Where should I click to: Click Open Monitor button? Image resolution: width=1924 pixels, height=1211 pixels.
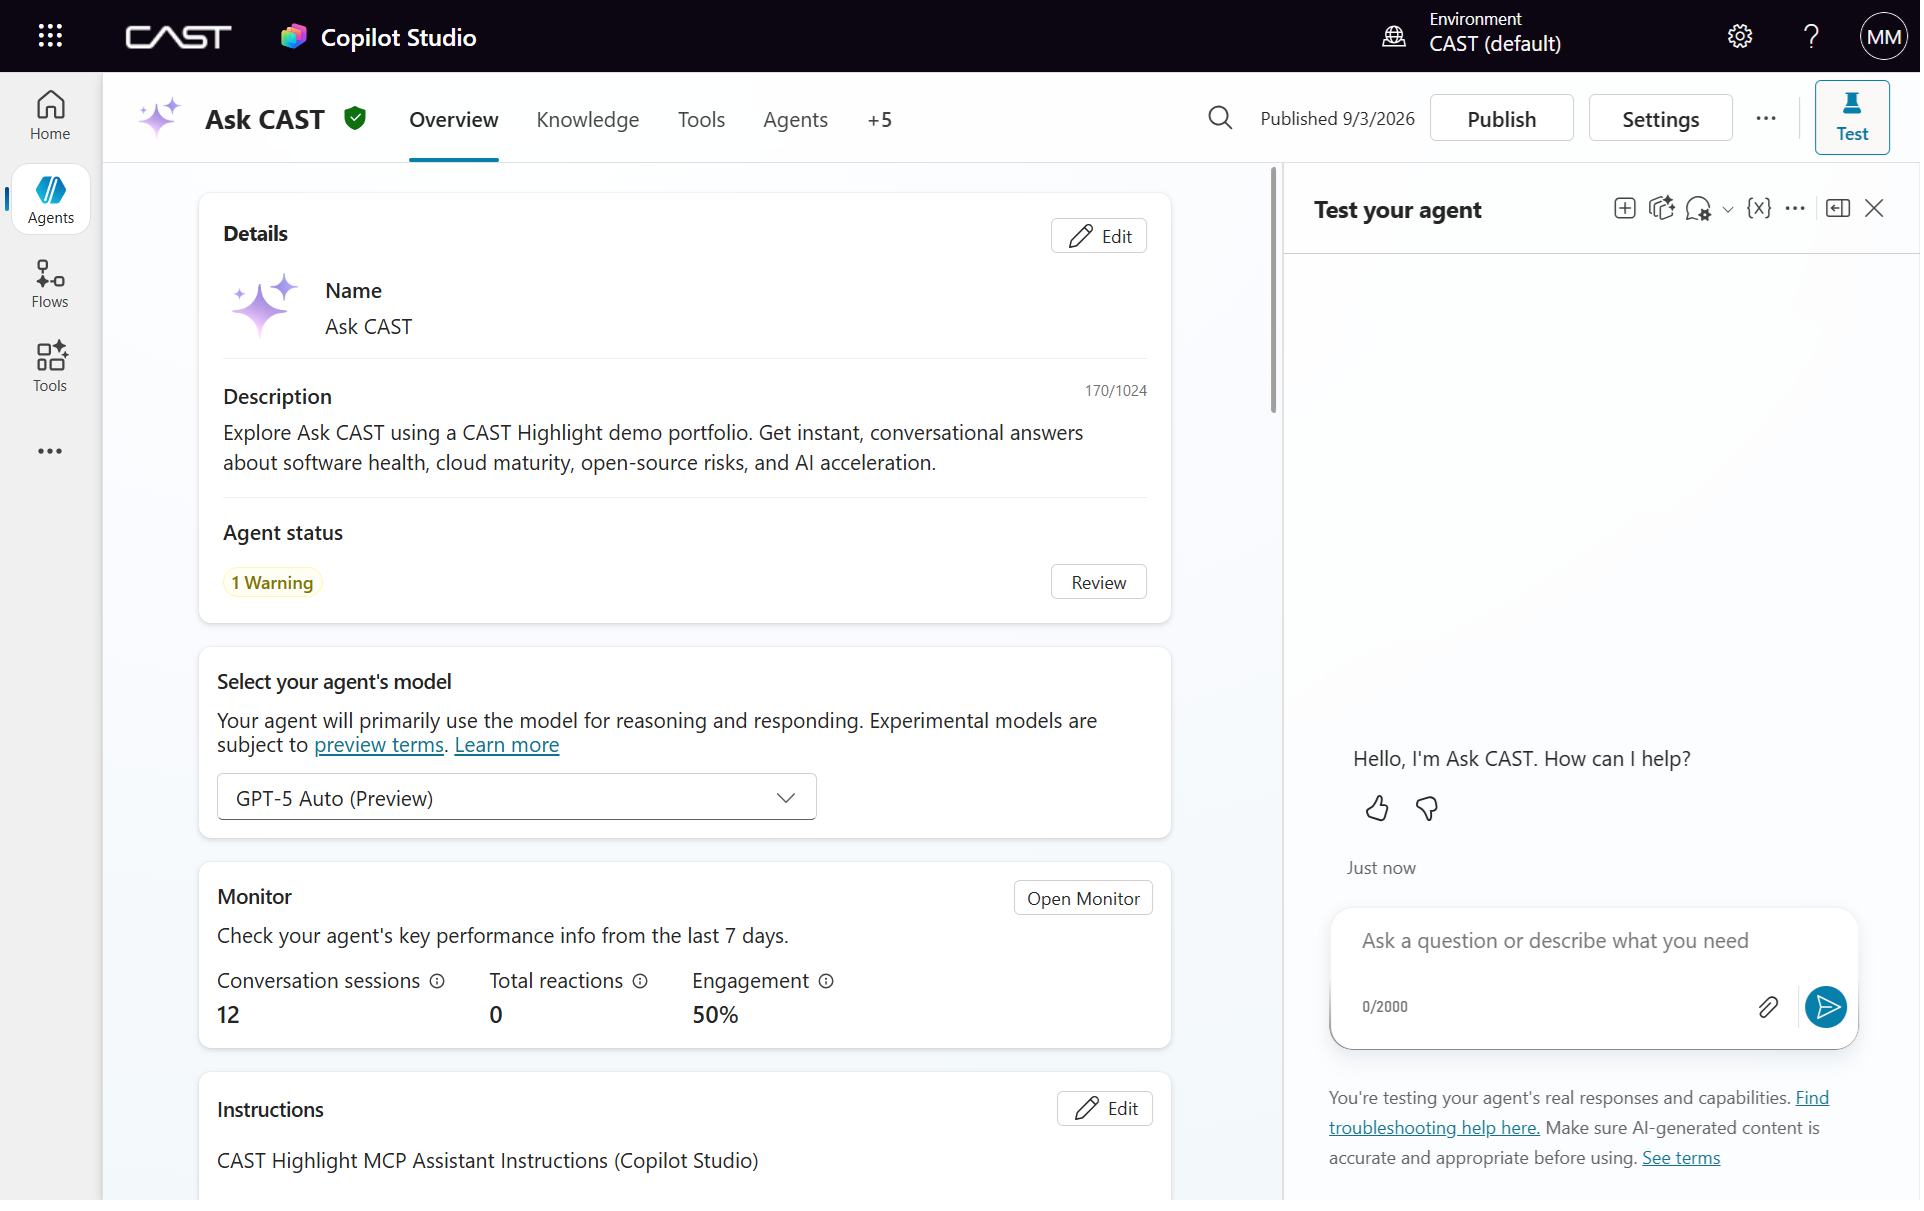tap(1083, 898)
